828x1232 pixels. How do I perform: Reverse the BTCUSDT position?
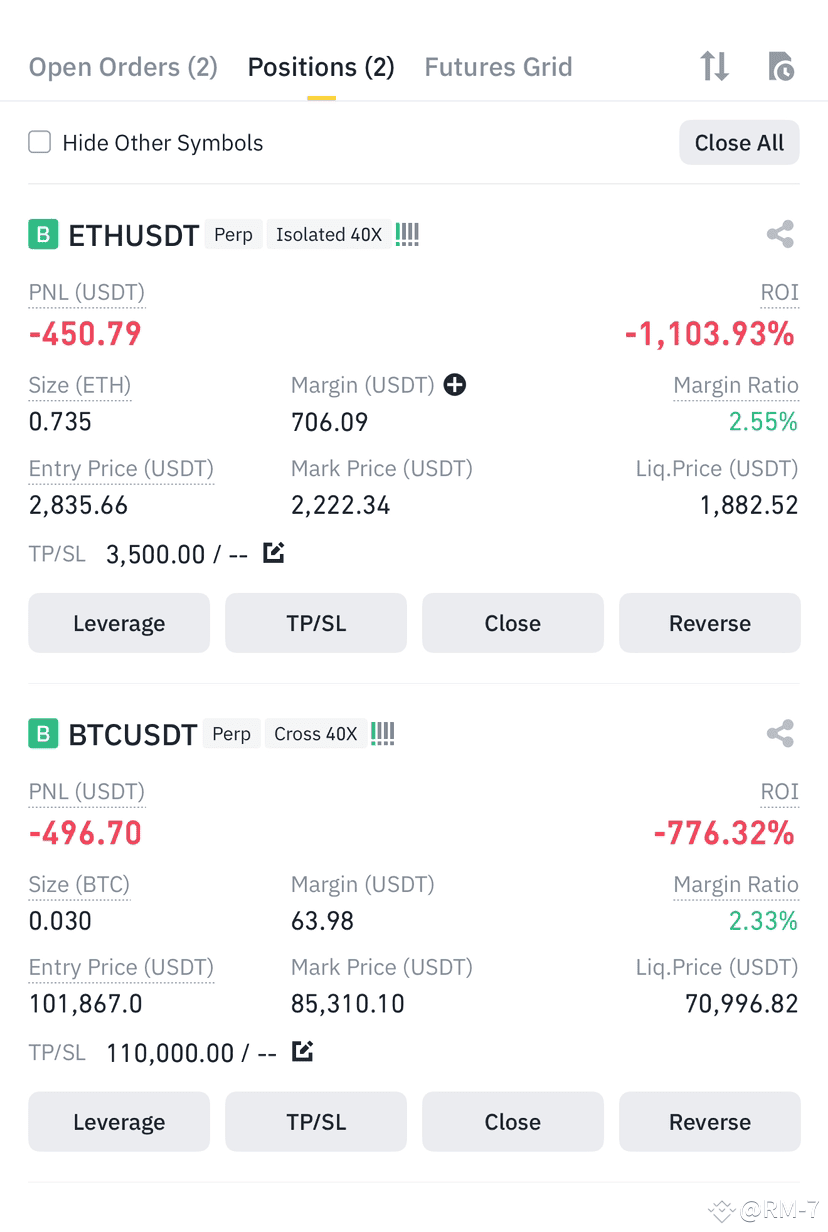pos(710,1122)
